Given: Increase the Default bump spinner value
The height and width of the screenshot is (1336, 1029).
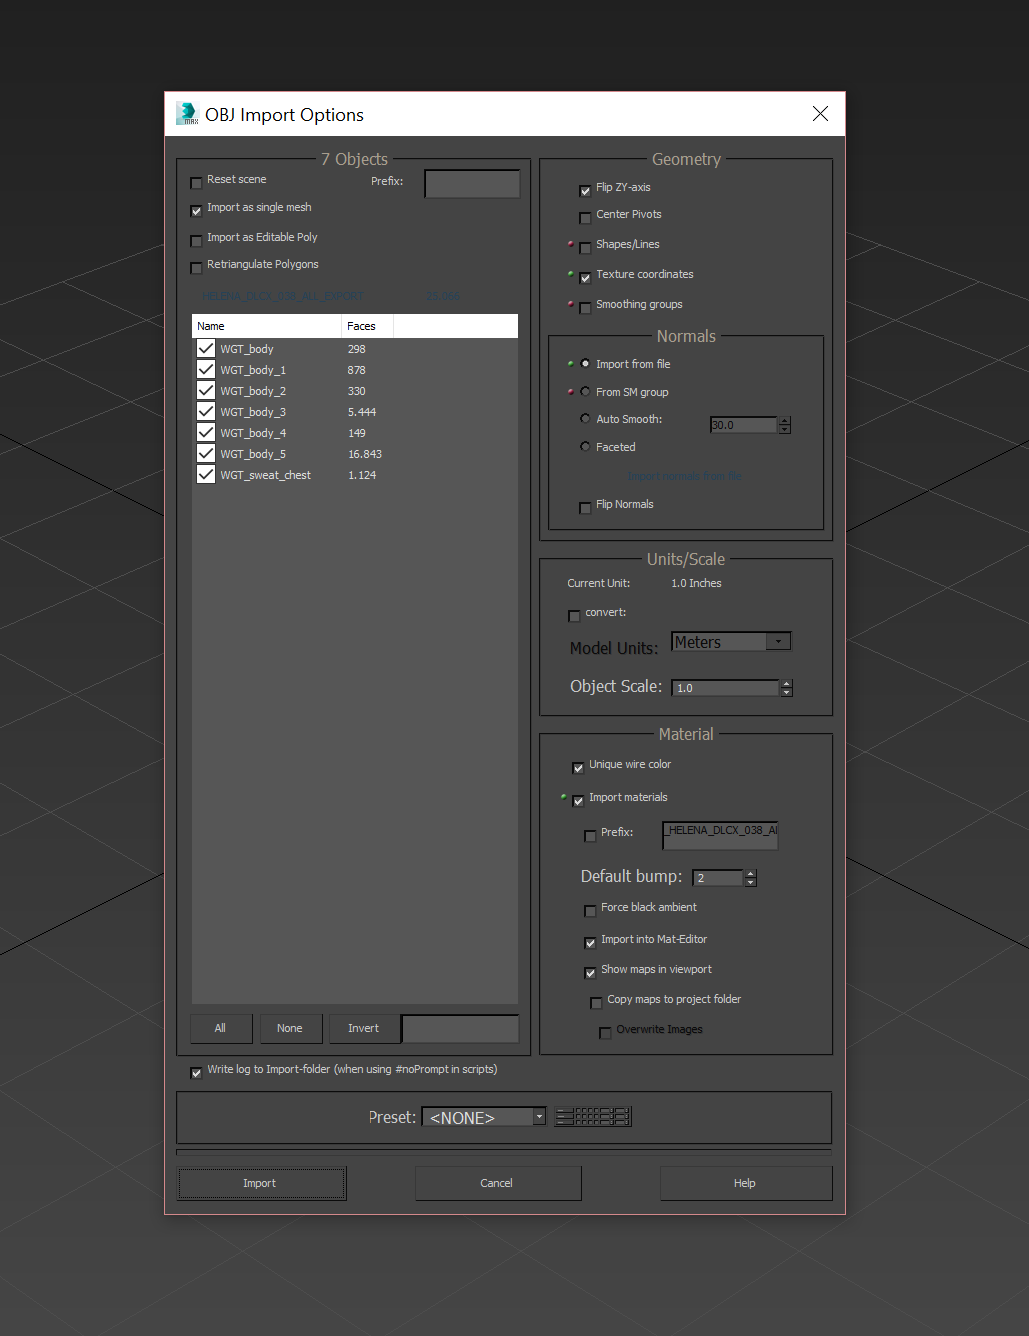Looking at the screenshot, I should (x=751, y=873).
